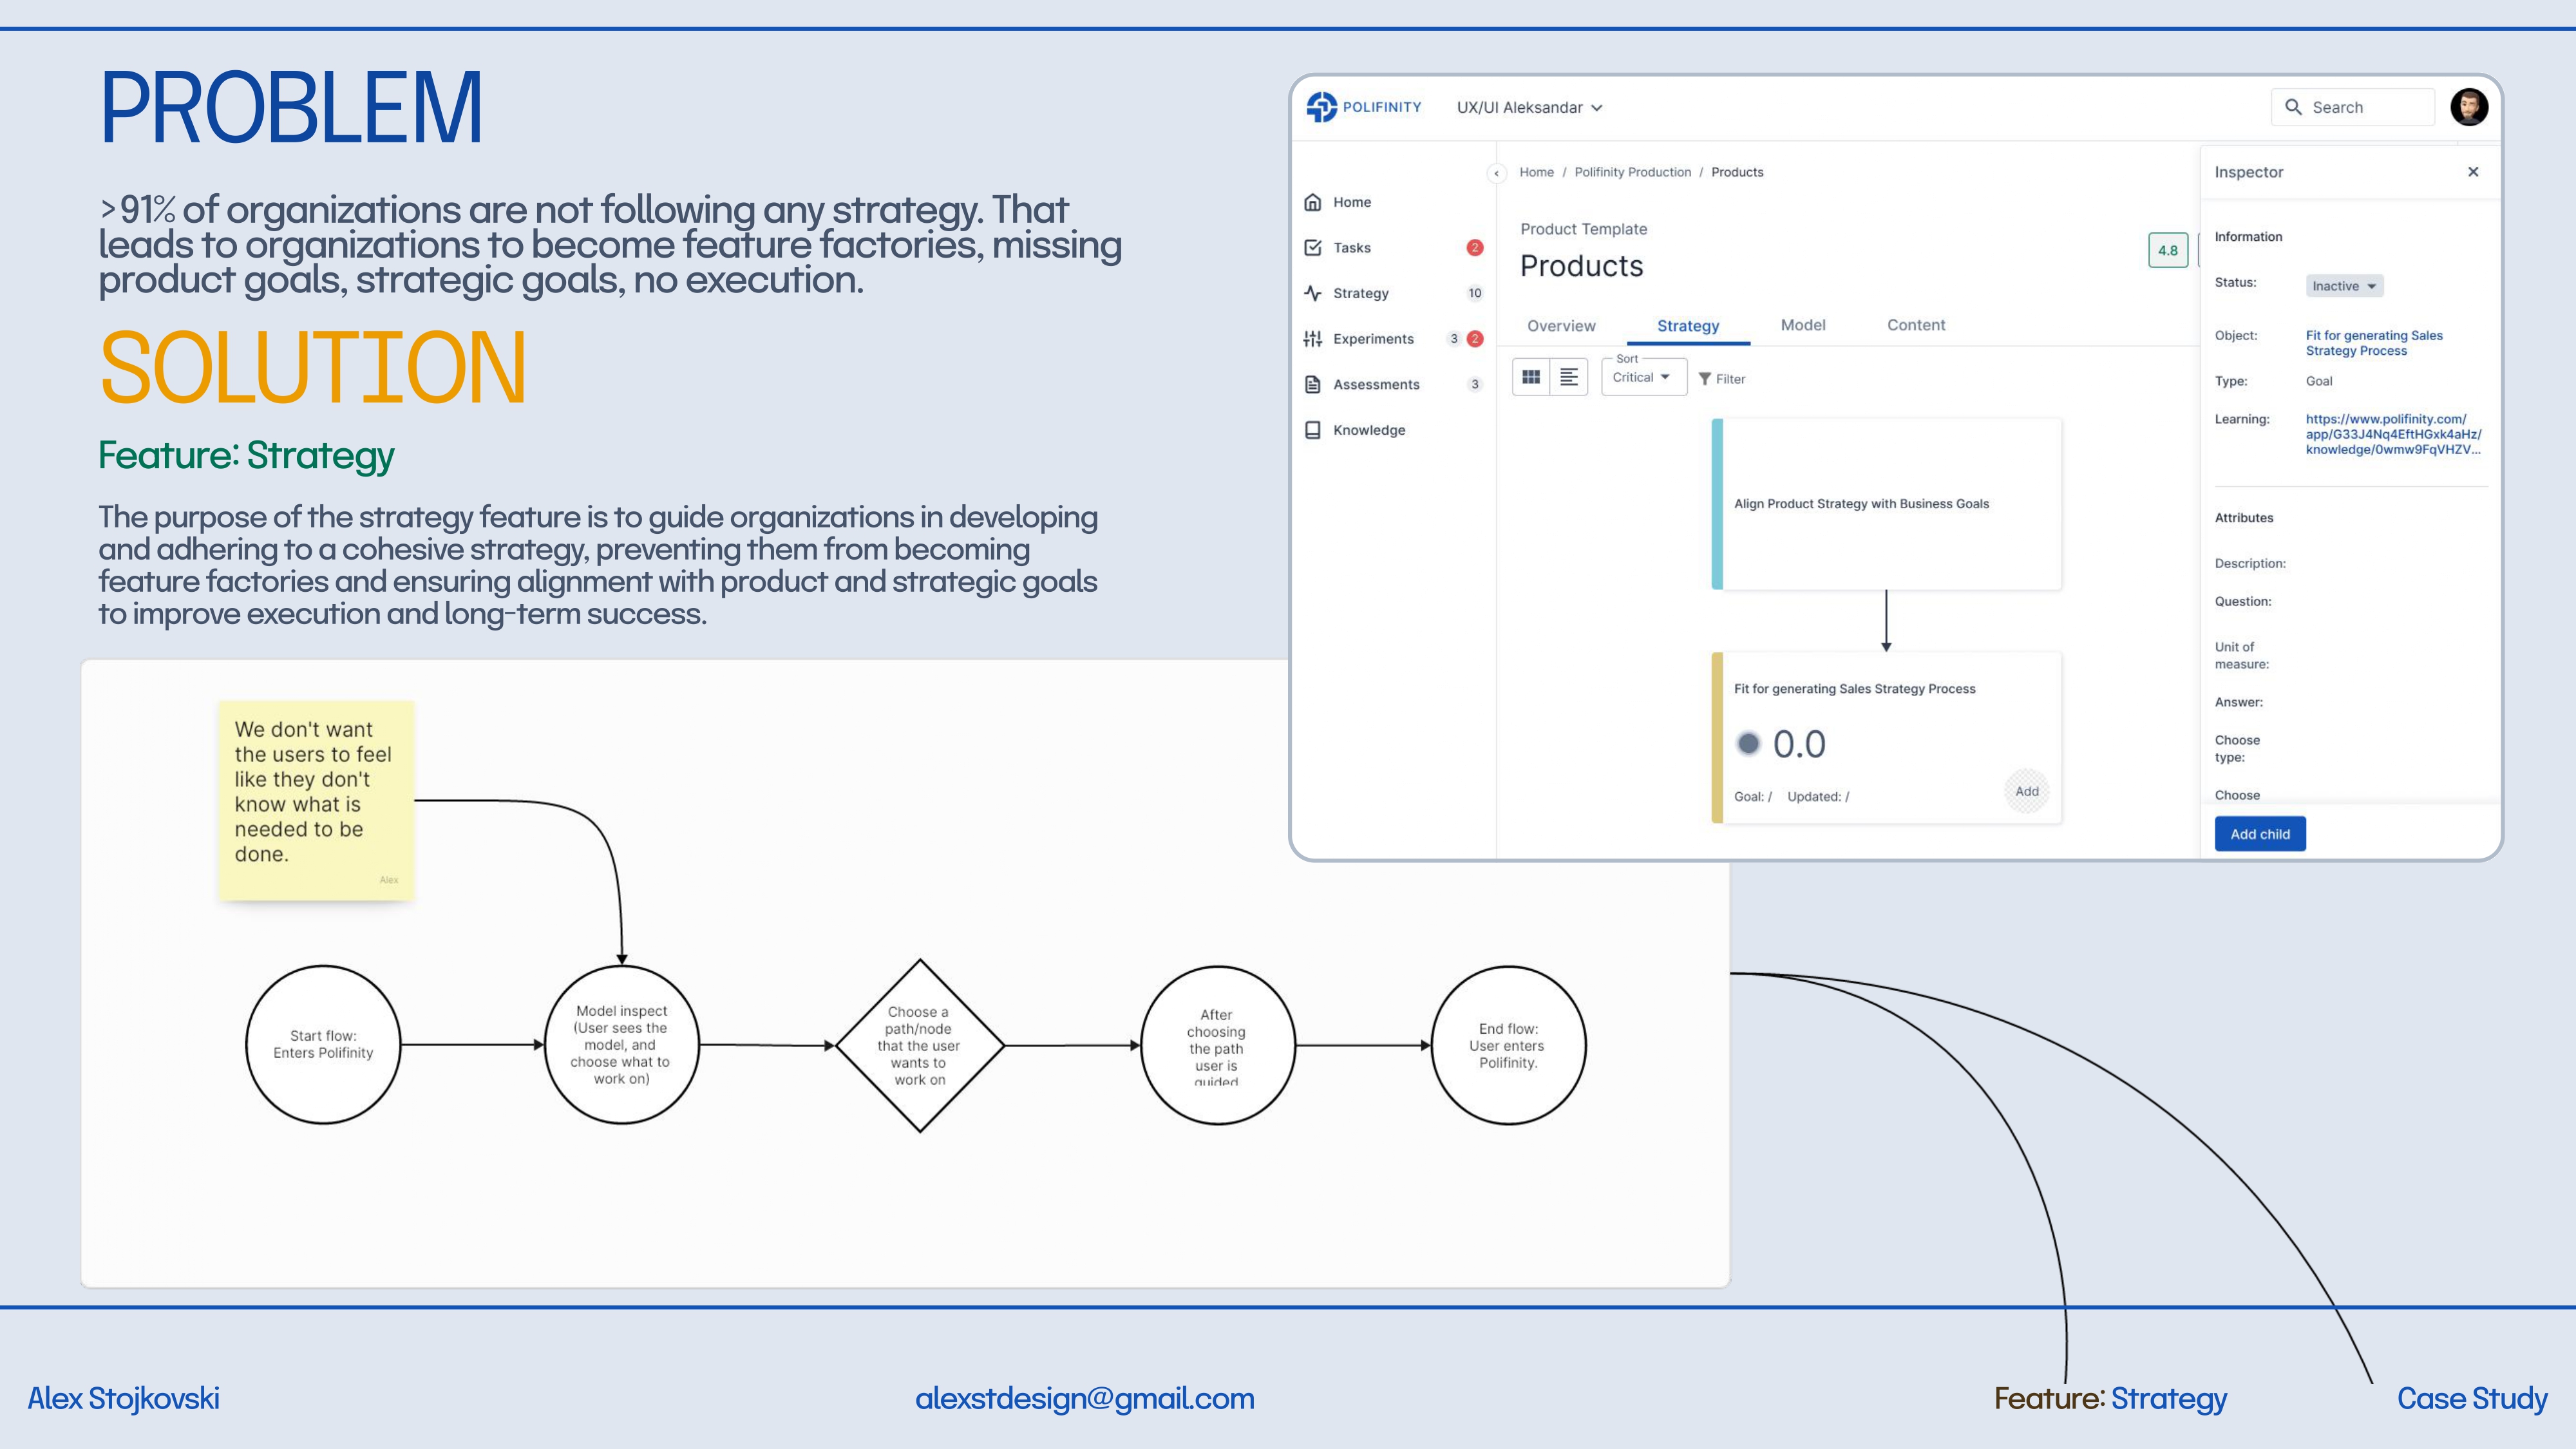Click the Polifinity logo icon

(x=1321, y=107)
